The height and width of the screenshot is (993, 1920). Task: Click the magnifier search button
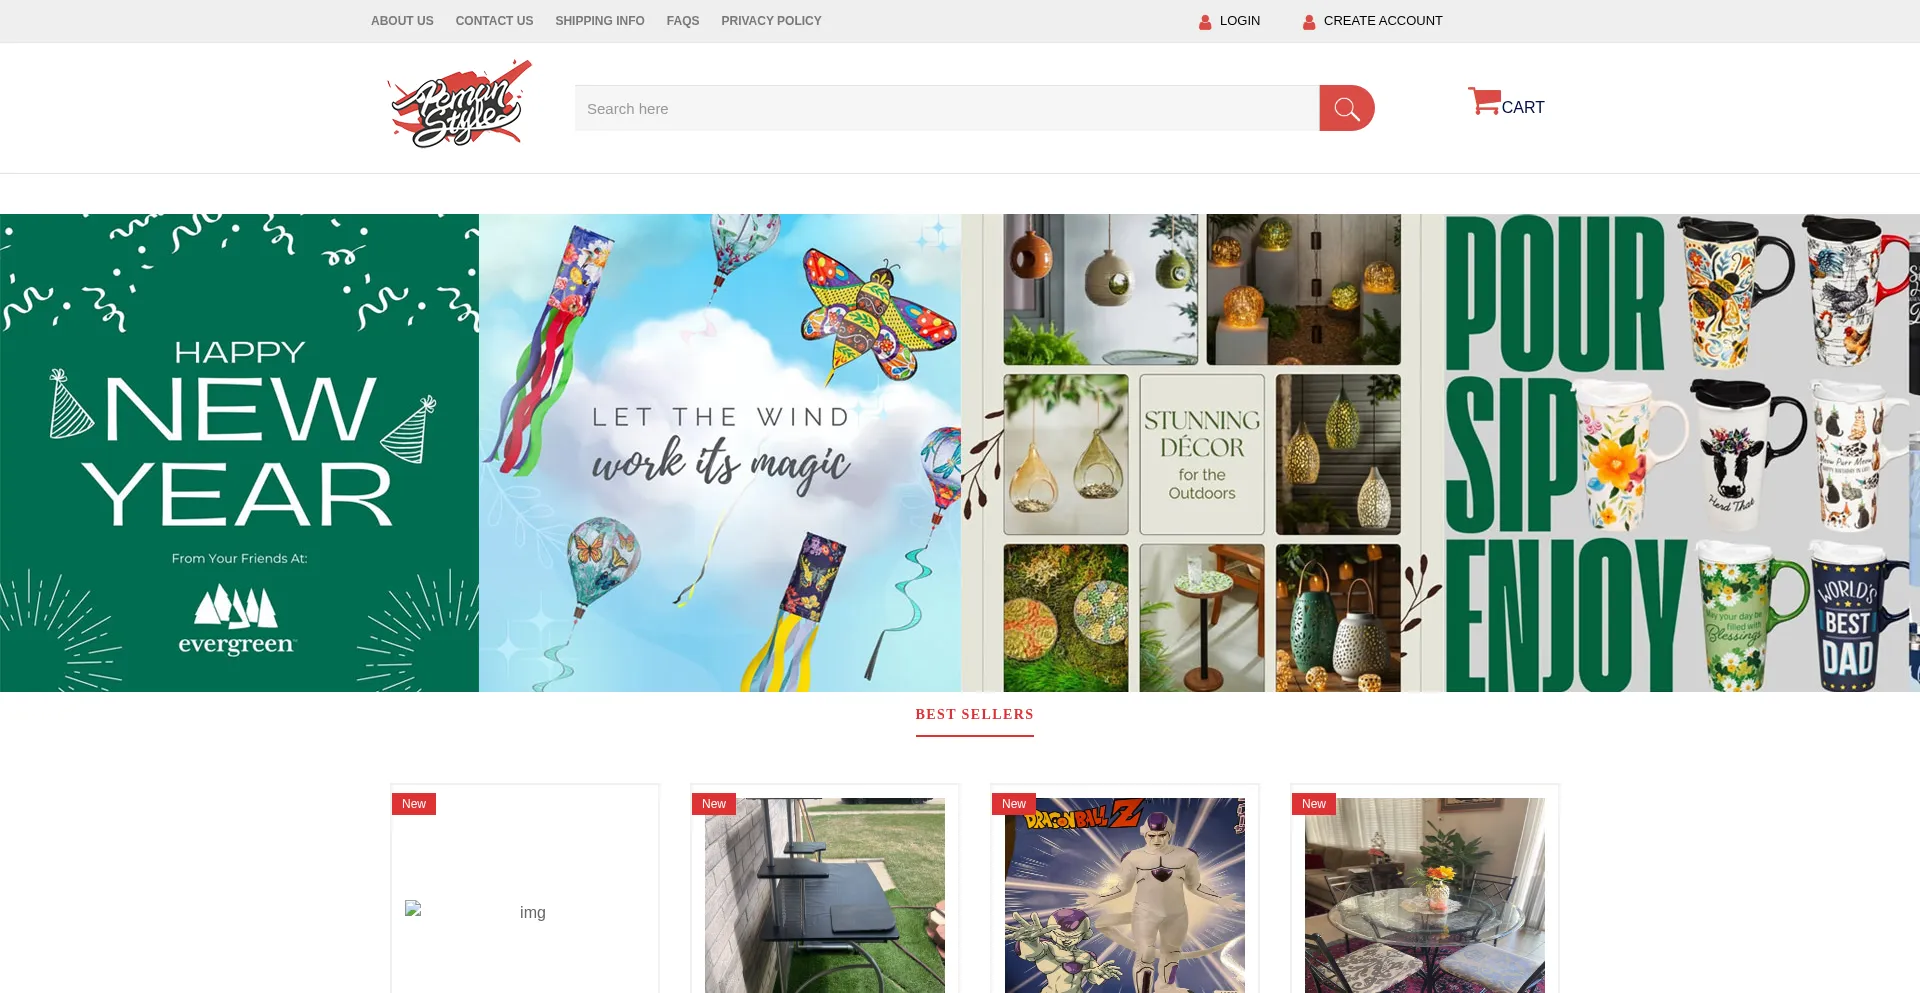click(1347, 108)
